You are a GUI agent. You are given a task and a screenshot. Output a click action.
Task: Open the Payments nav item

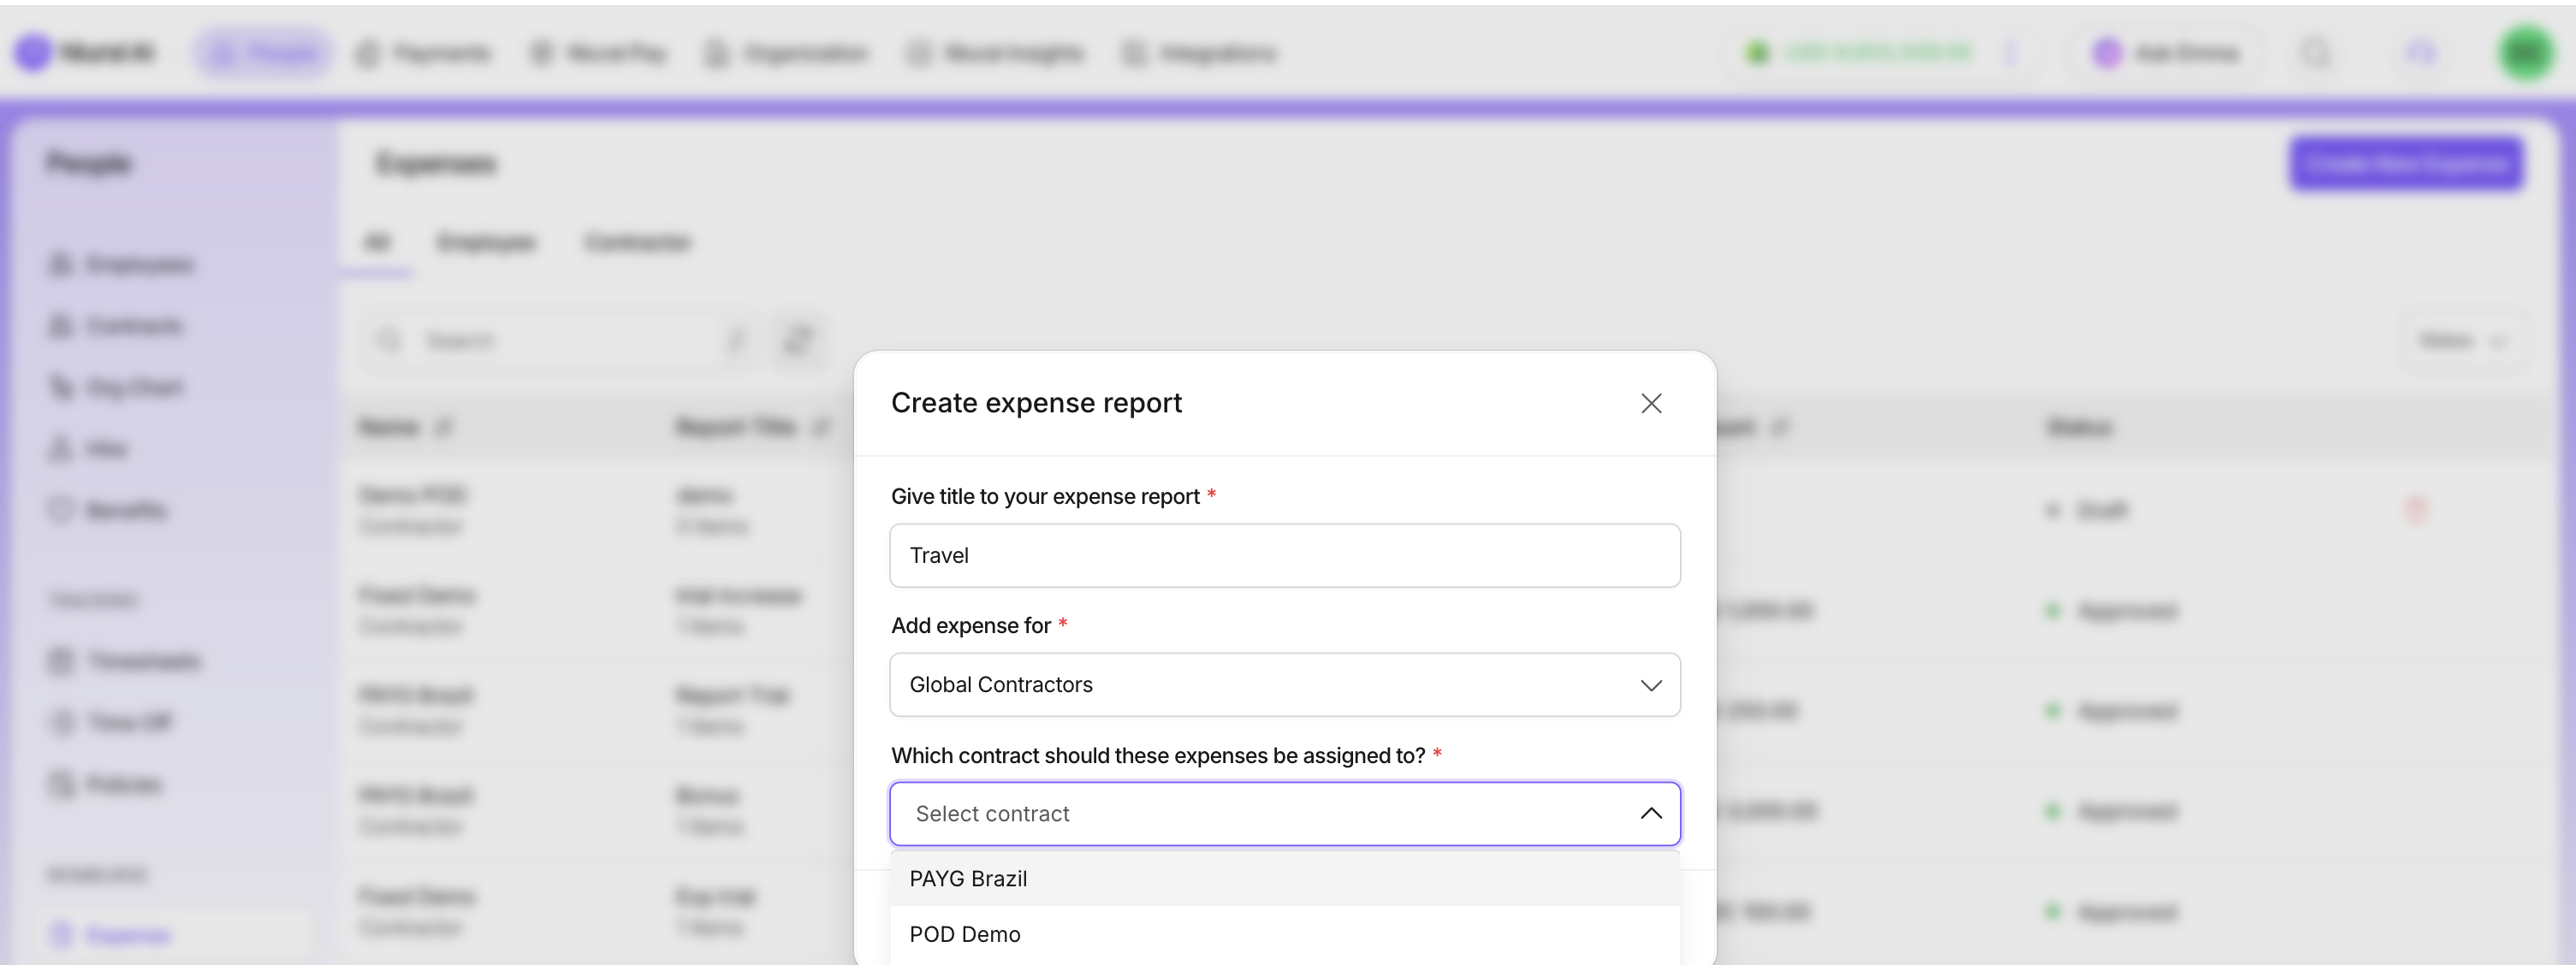tap(424, 53)
